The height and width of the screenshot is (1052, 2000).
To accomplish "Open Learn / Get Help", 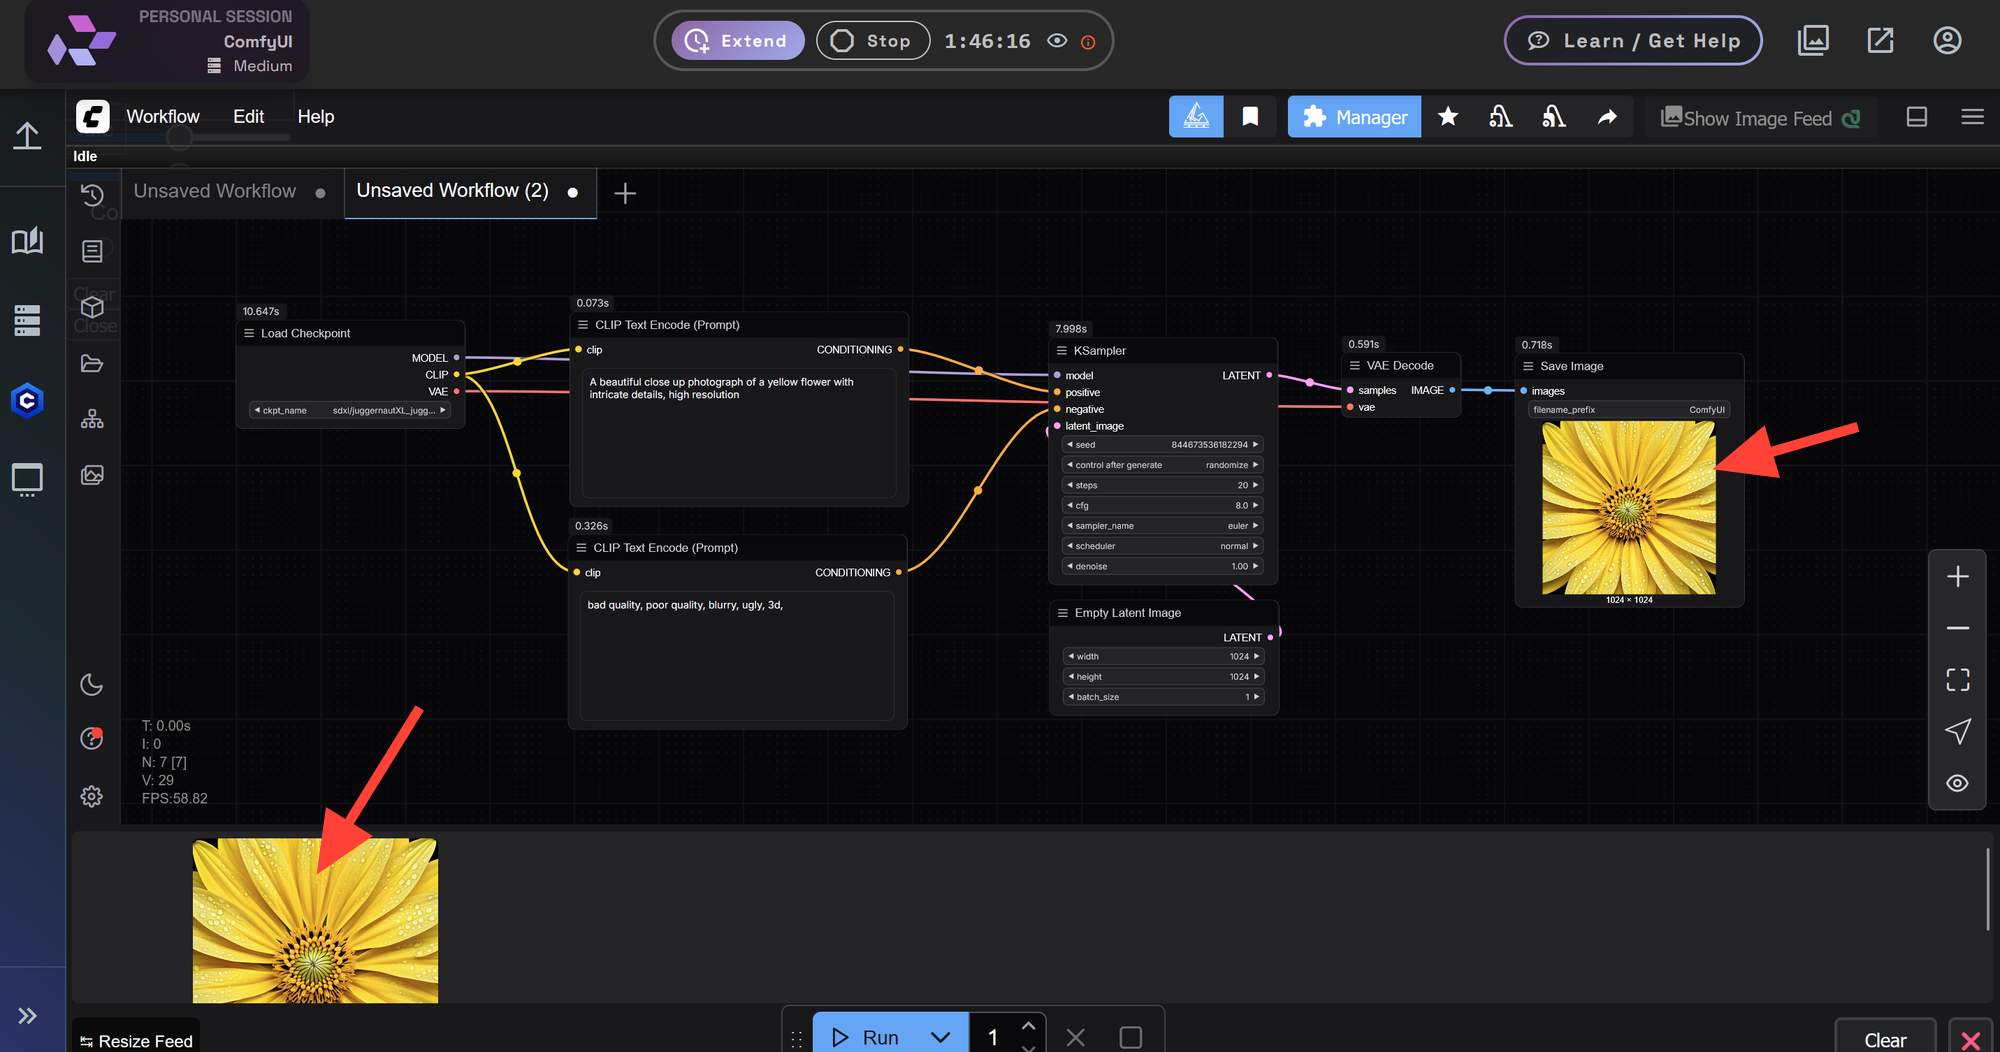I will click(1633, 41).
